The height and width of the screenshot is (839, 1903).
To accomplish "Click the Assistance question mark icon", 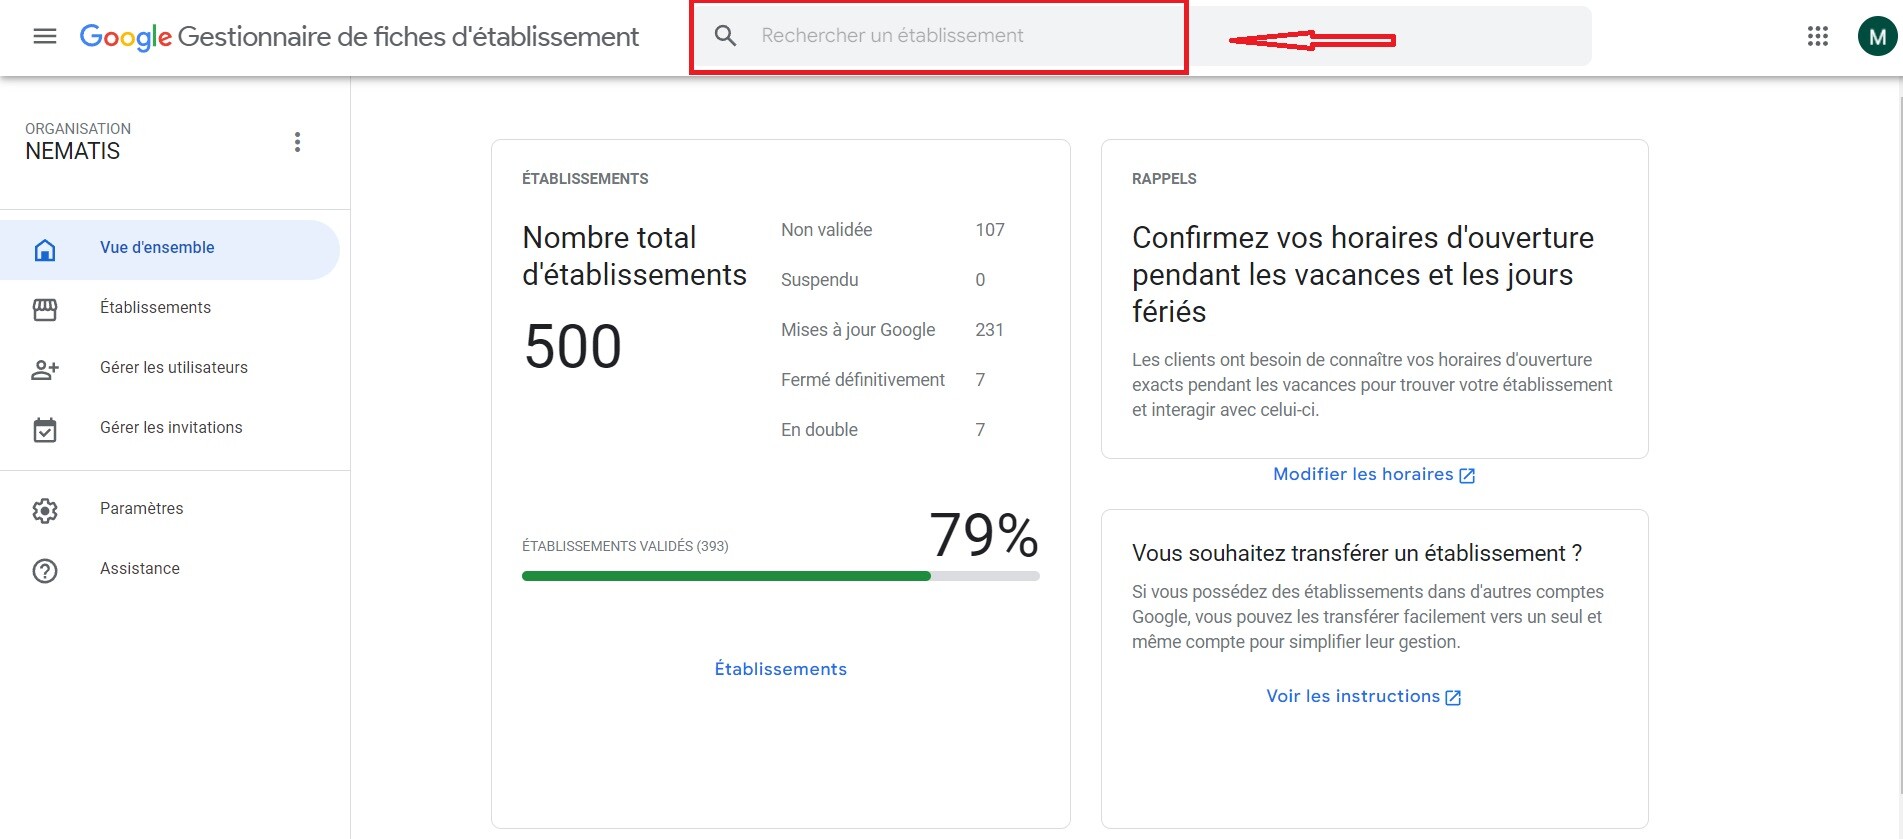I will pos(45,570).
